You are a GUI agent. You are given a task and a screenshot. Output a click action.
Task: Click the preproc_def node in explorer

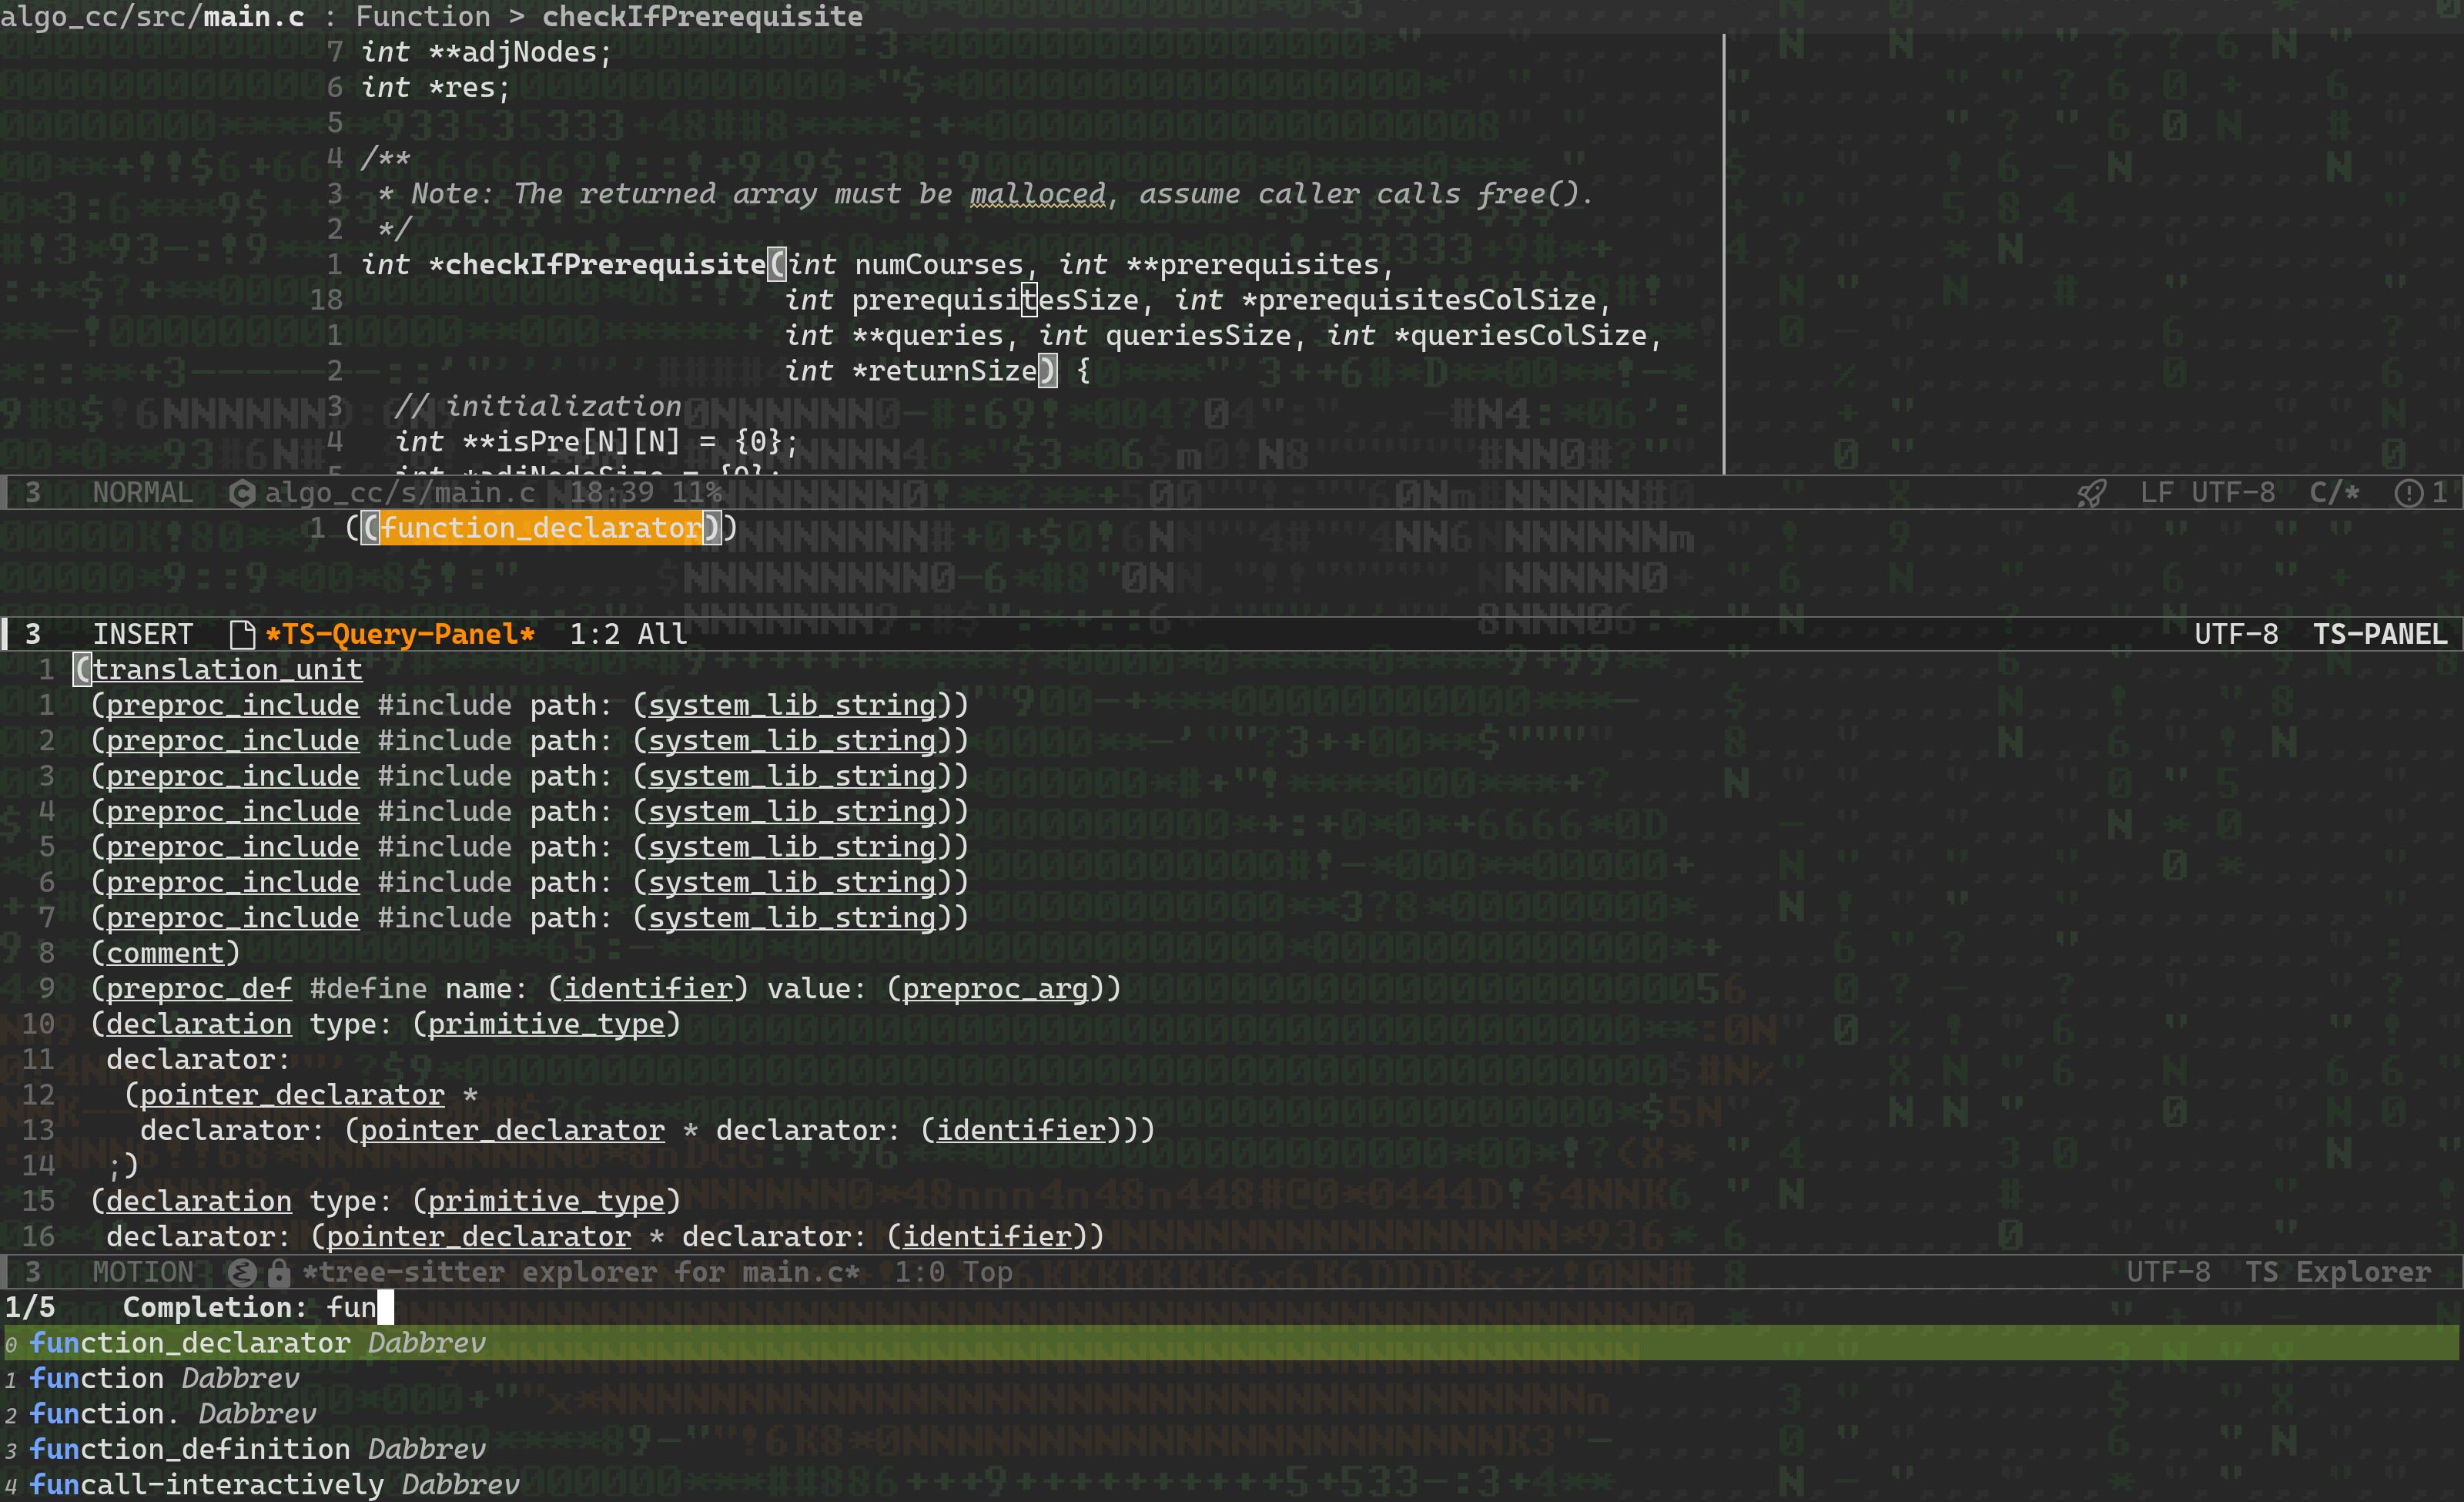click(199, 988)
